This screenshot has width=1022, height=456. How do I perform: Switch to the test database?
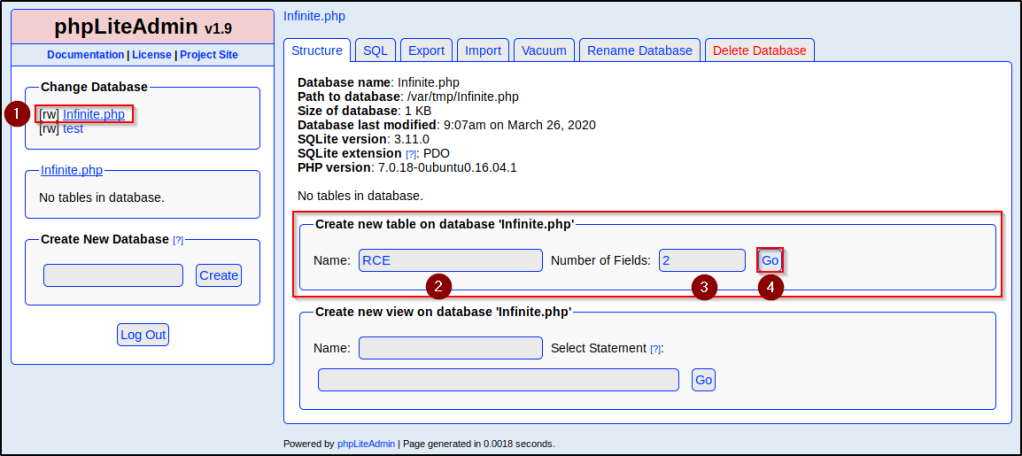pos(73,129)
